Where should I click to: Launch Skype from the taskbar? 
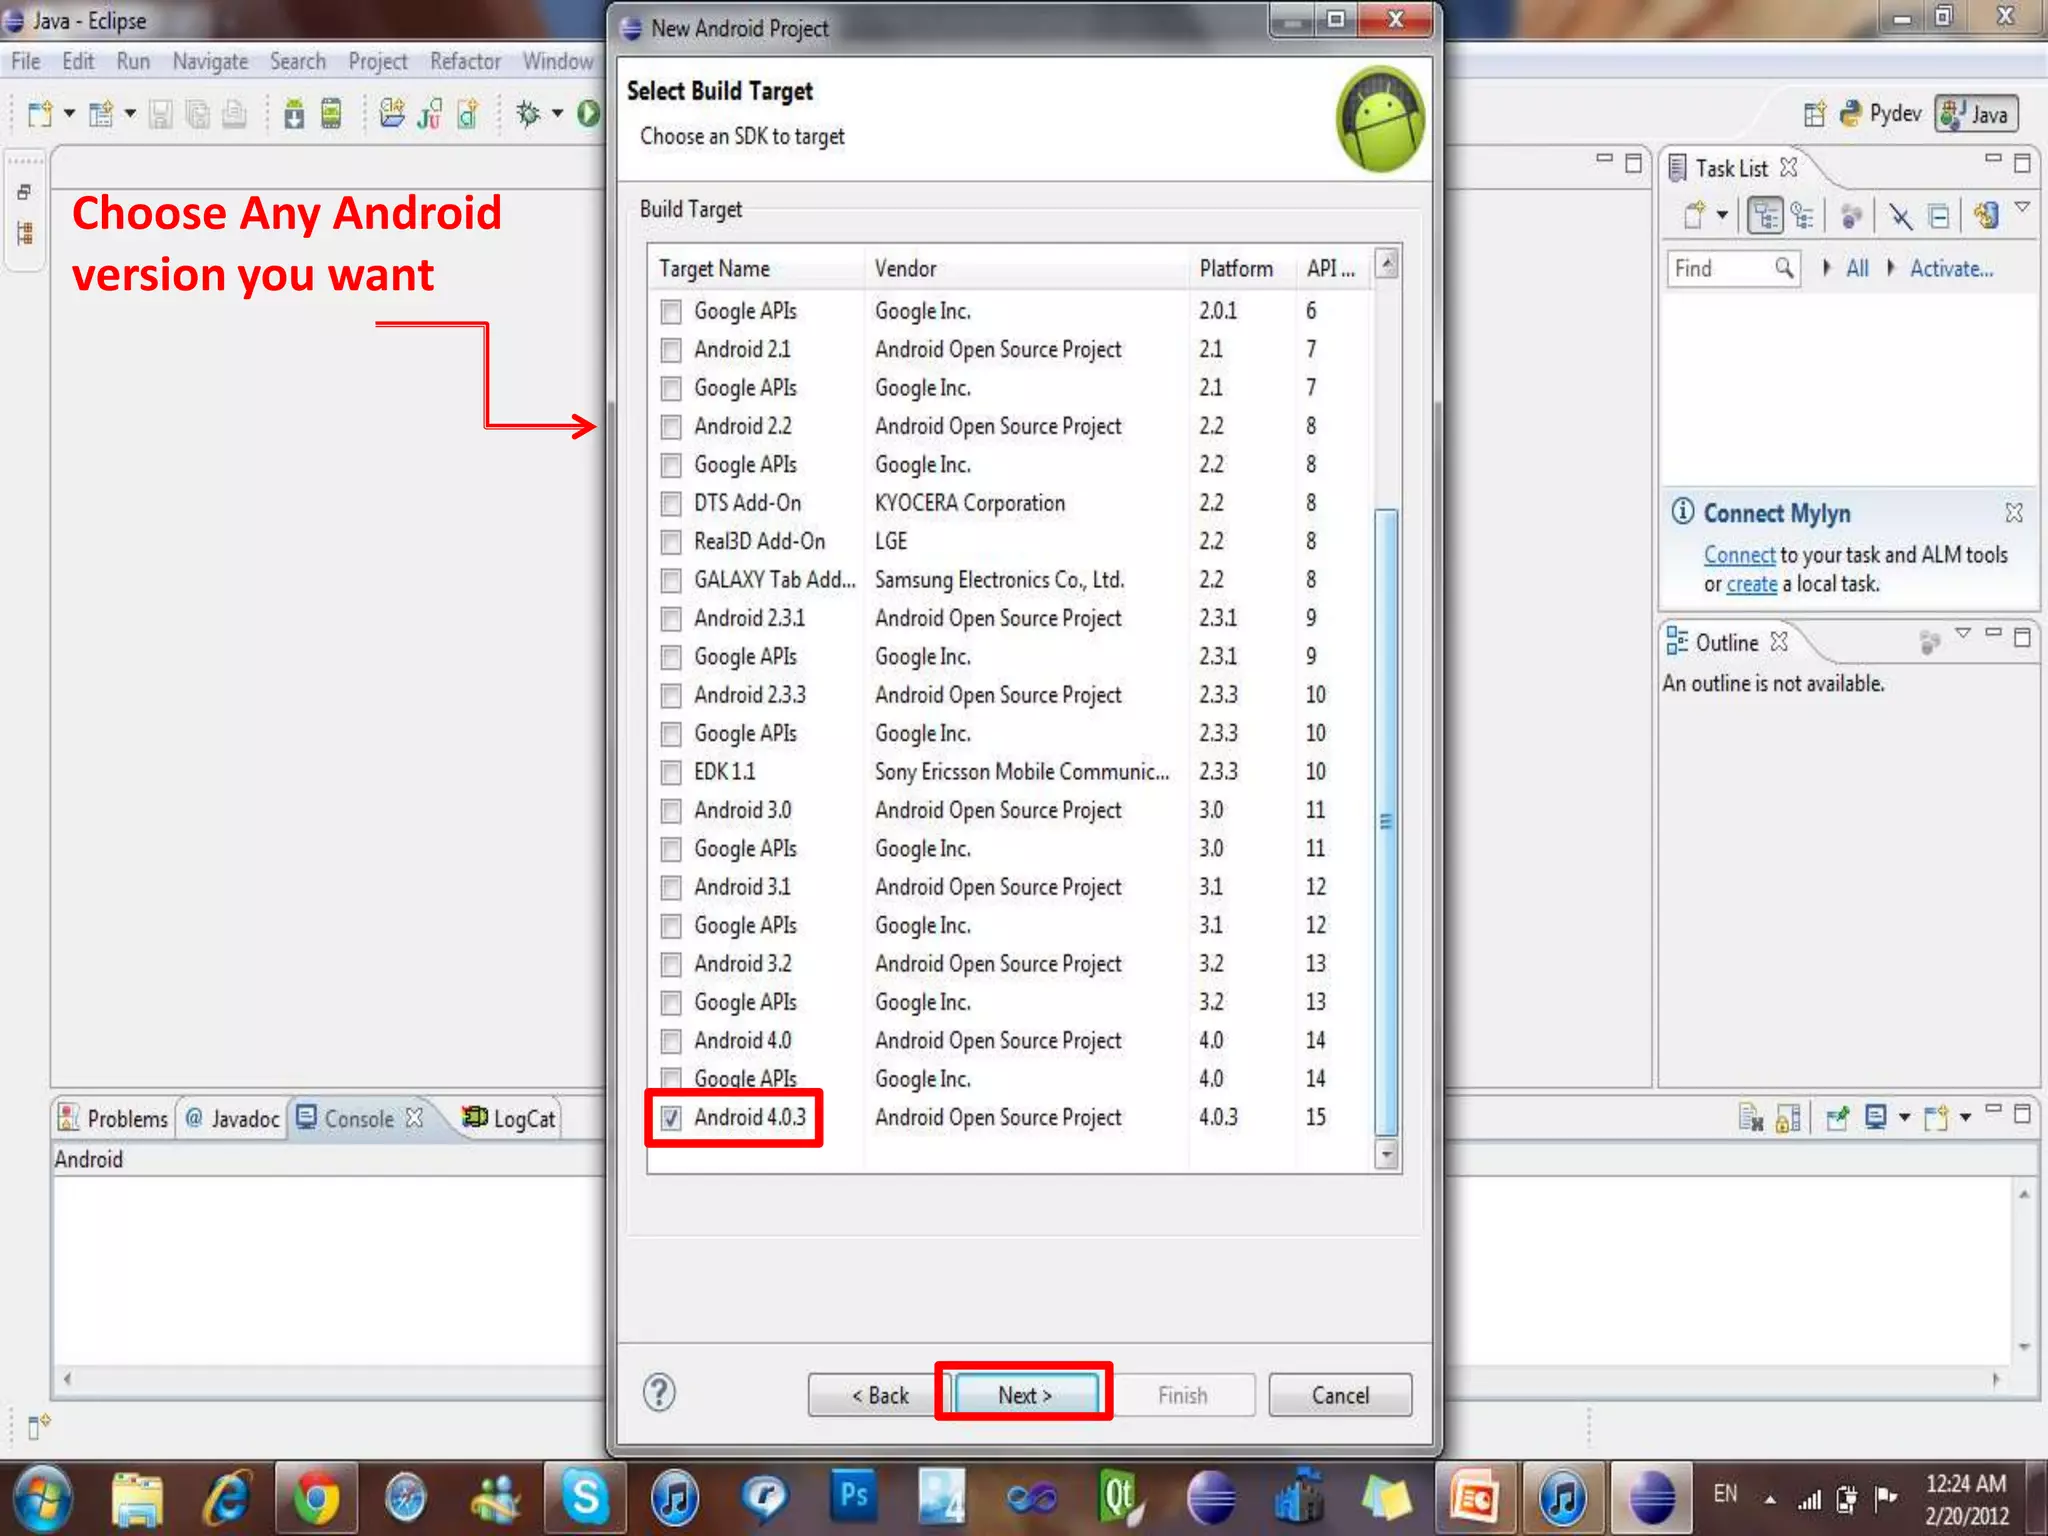pyautogui.click(x=585, y=1497)
